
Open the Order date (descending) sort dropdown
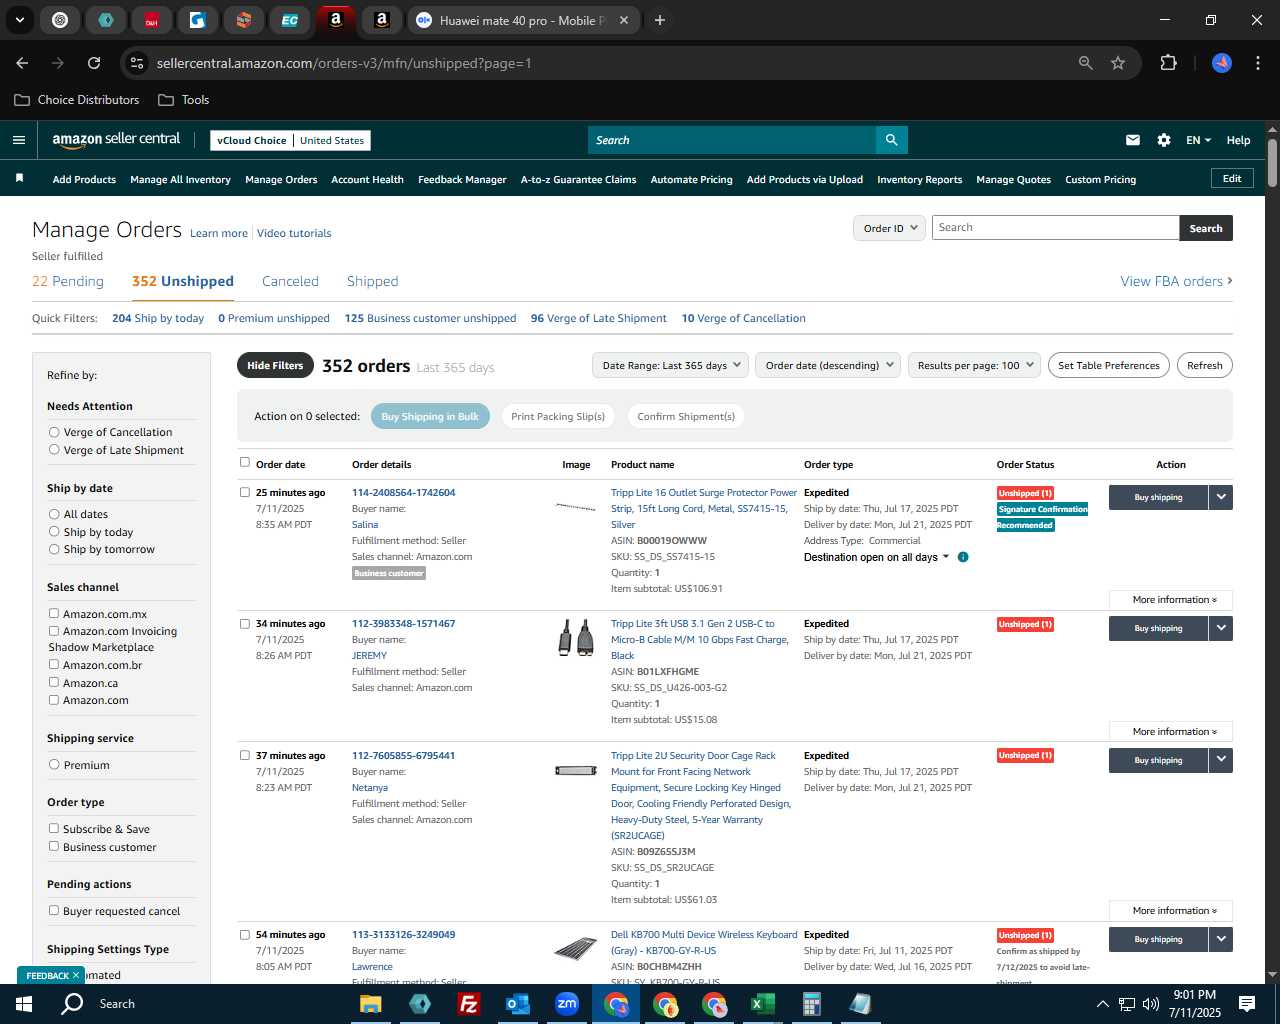coord(828,365)
